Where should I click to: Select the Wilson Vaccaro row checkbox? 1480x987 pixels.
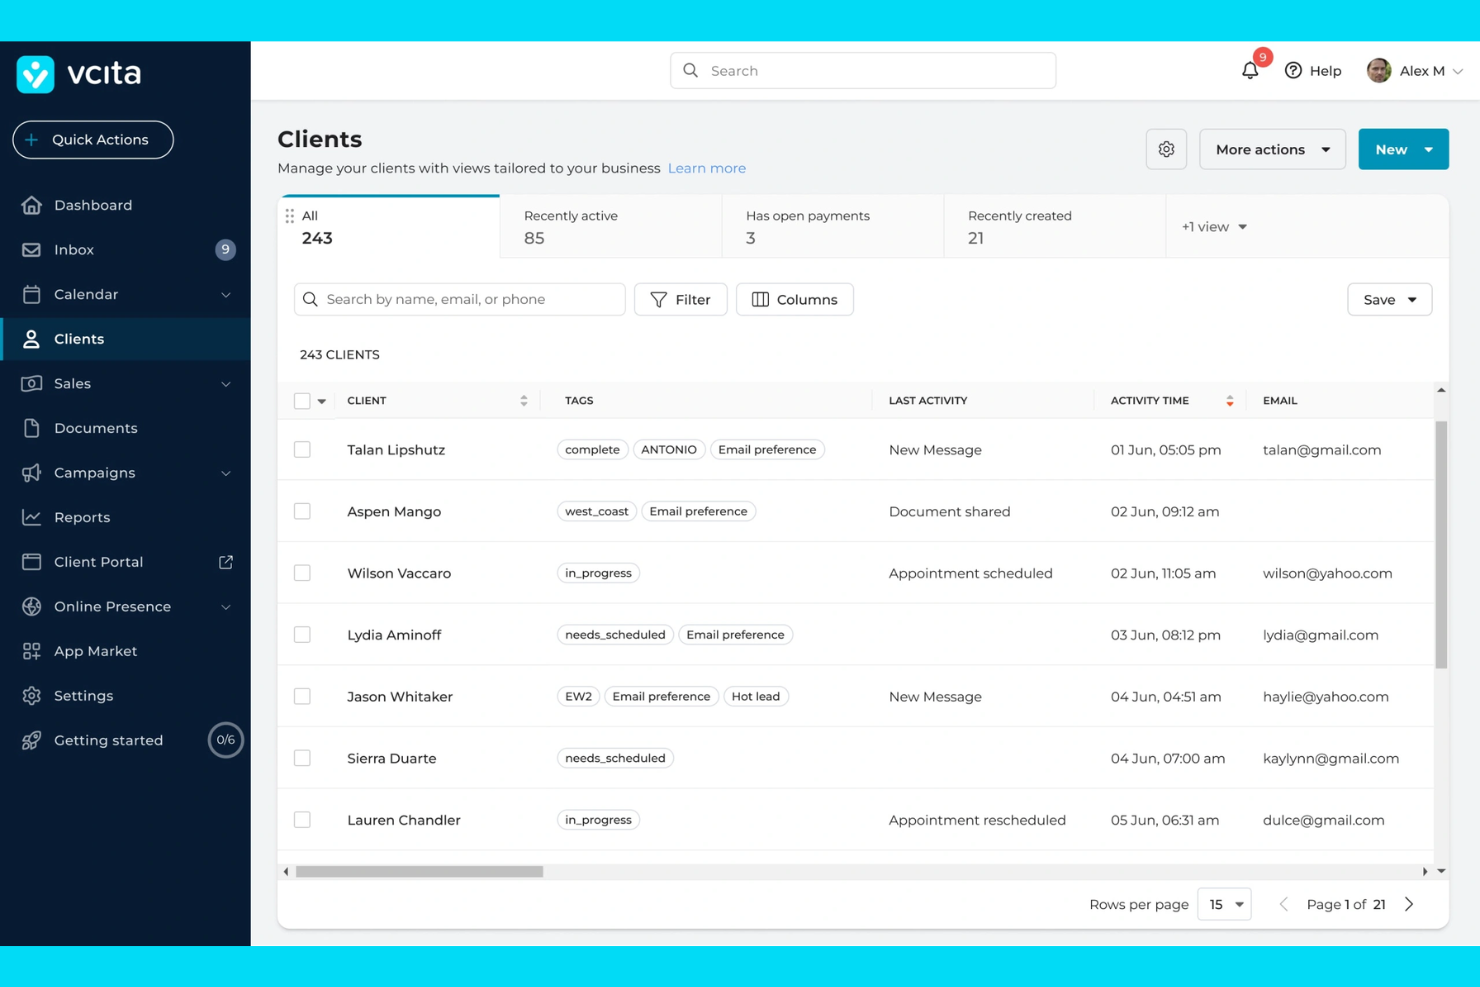click(303, 573)
